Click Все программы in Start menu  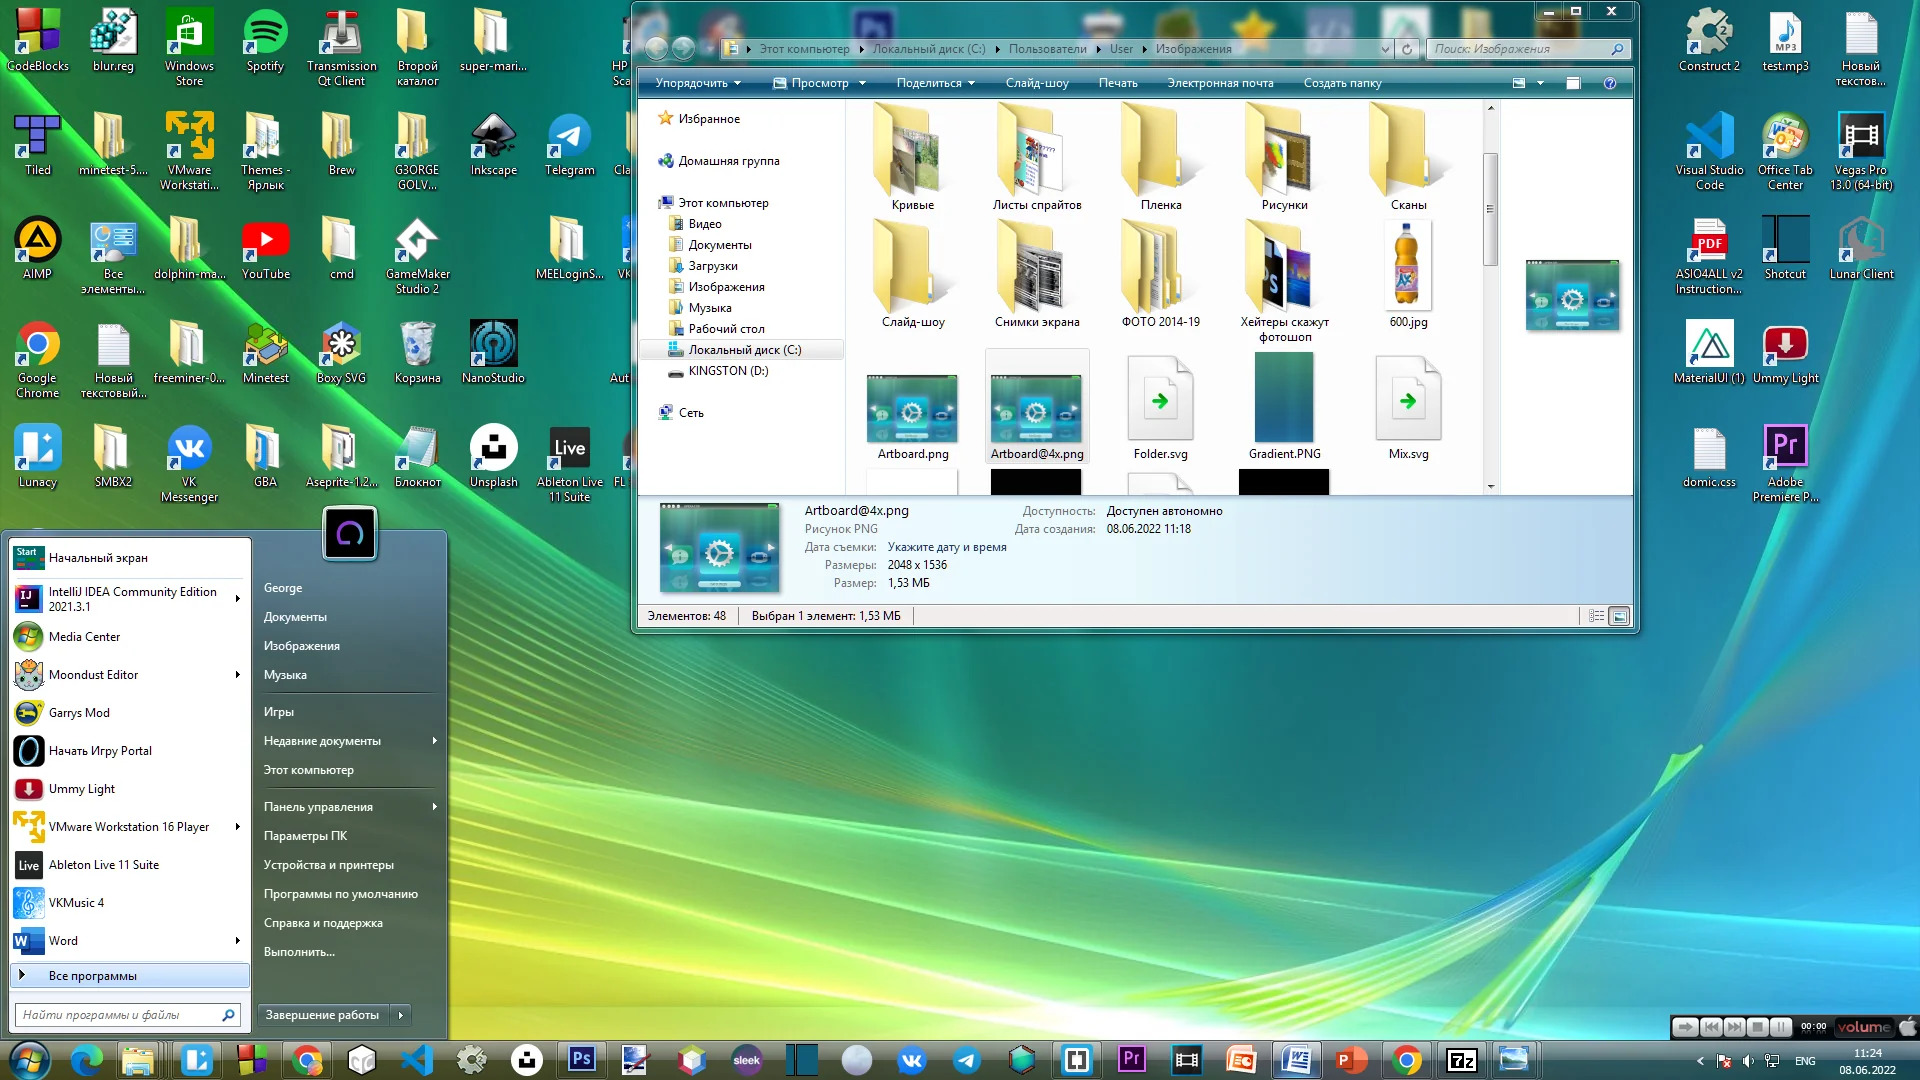click(x=93, y=976)
